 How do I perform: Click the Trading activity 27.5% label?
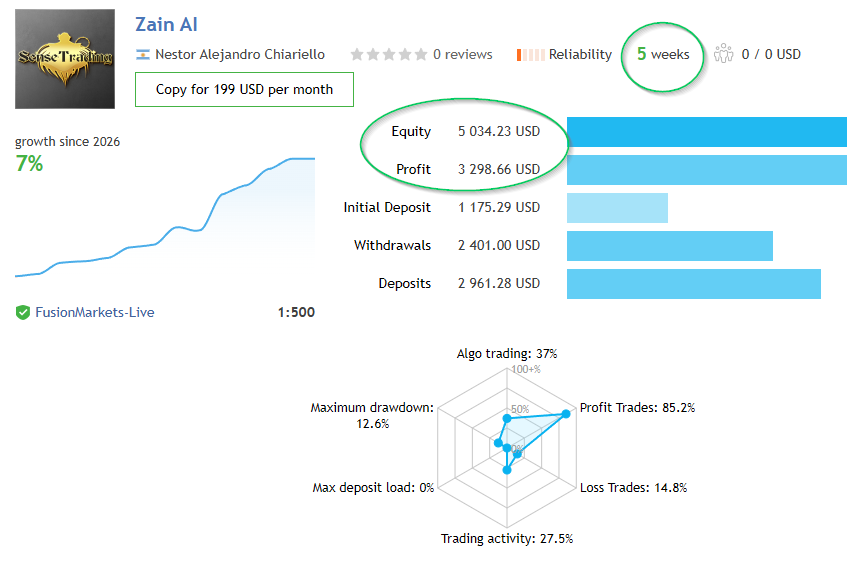pos(507,539)
